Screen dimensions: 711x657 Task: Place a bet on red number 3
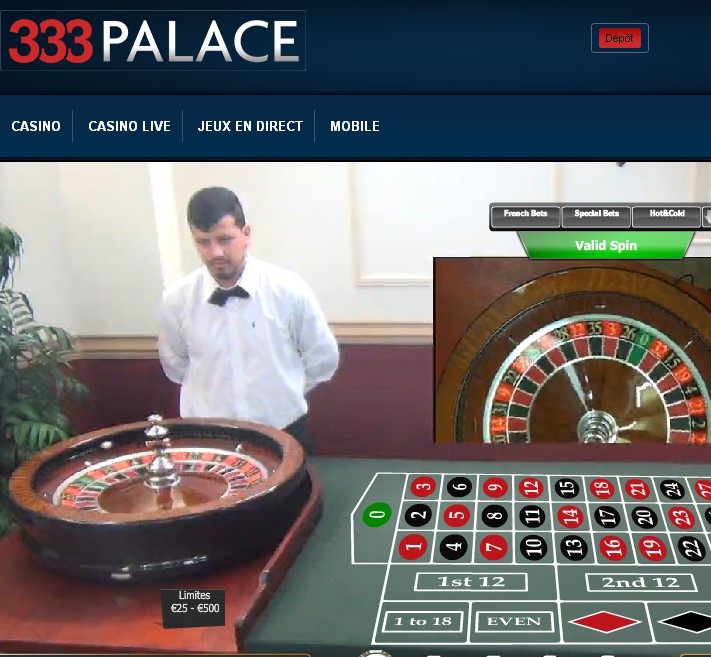pyautogui.click(x=423, y=487)
